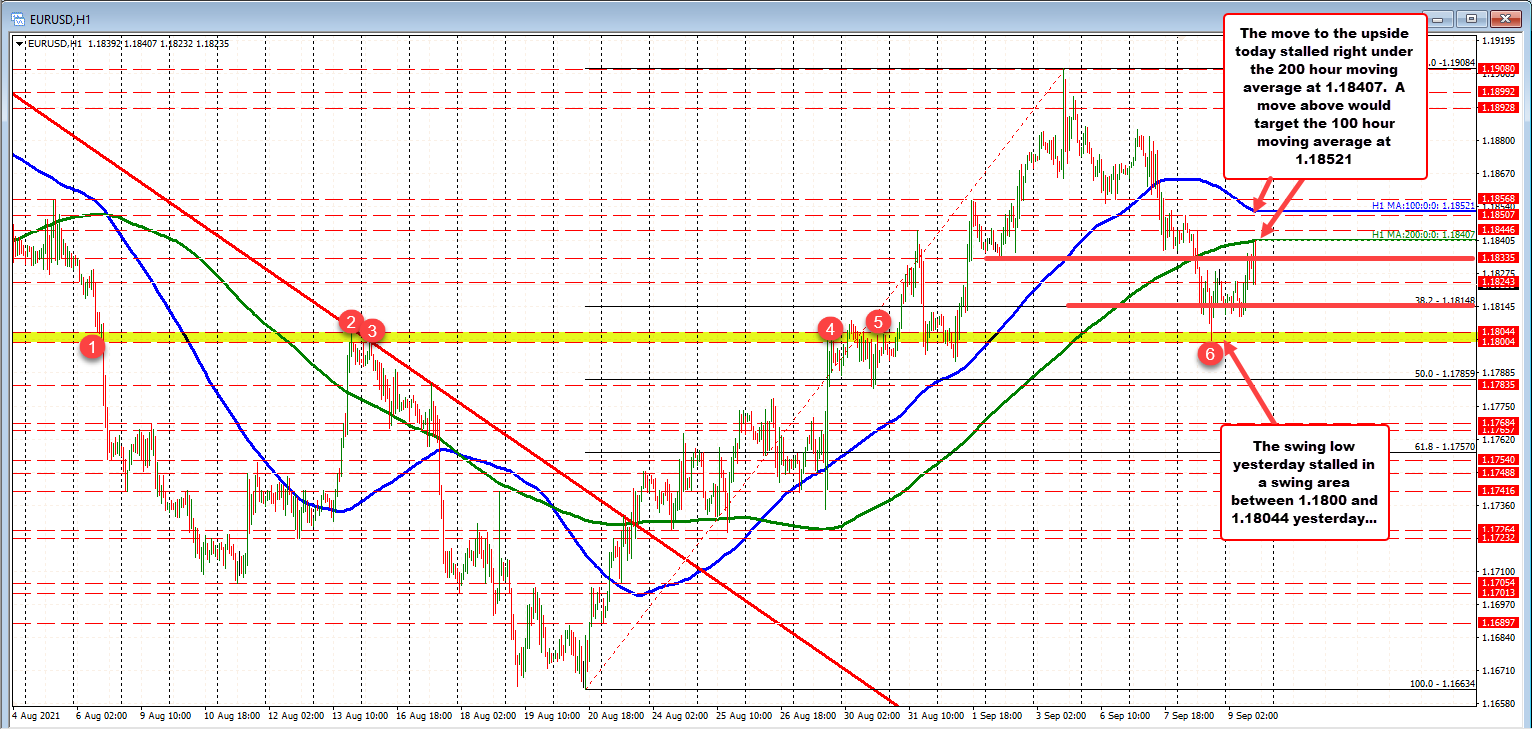Click the 61.8 - 1.17570 Fibonacci label
1532x730 pixels.
[1445, 447]
